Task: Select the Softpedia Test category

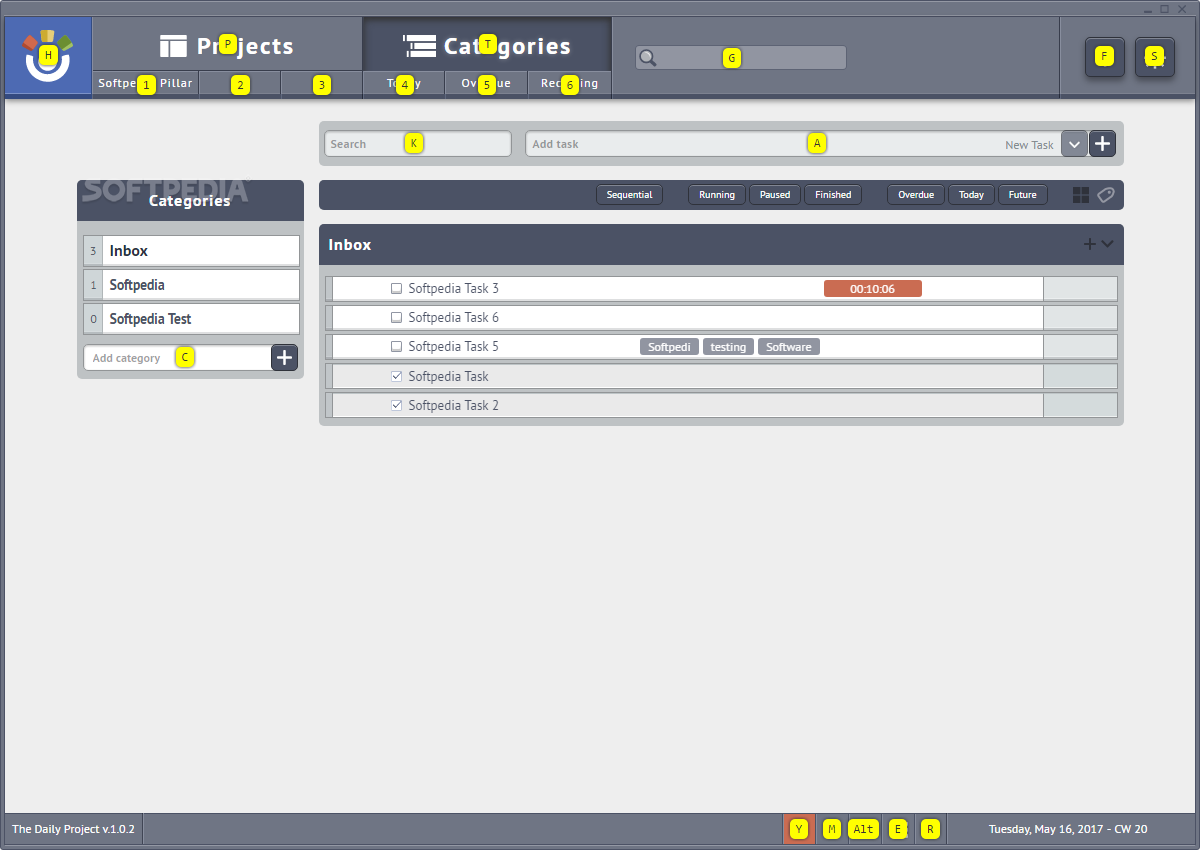Action: (192, 319)
